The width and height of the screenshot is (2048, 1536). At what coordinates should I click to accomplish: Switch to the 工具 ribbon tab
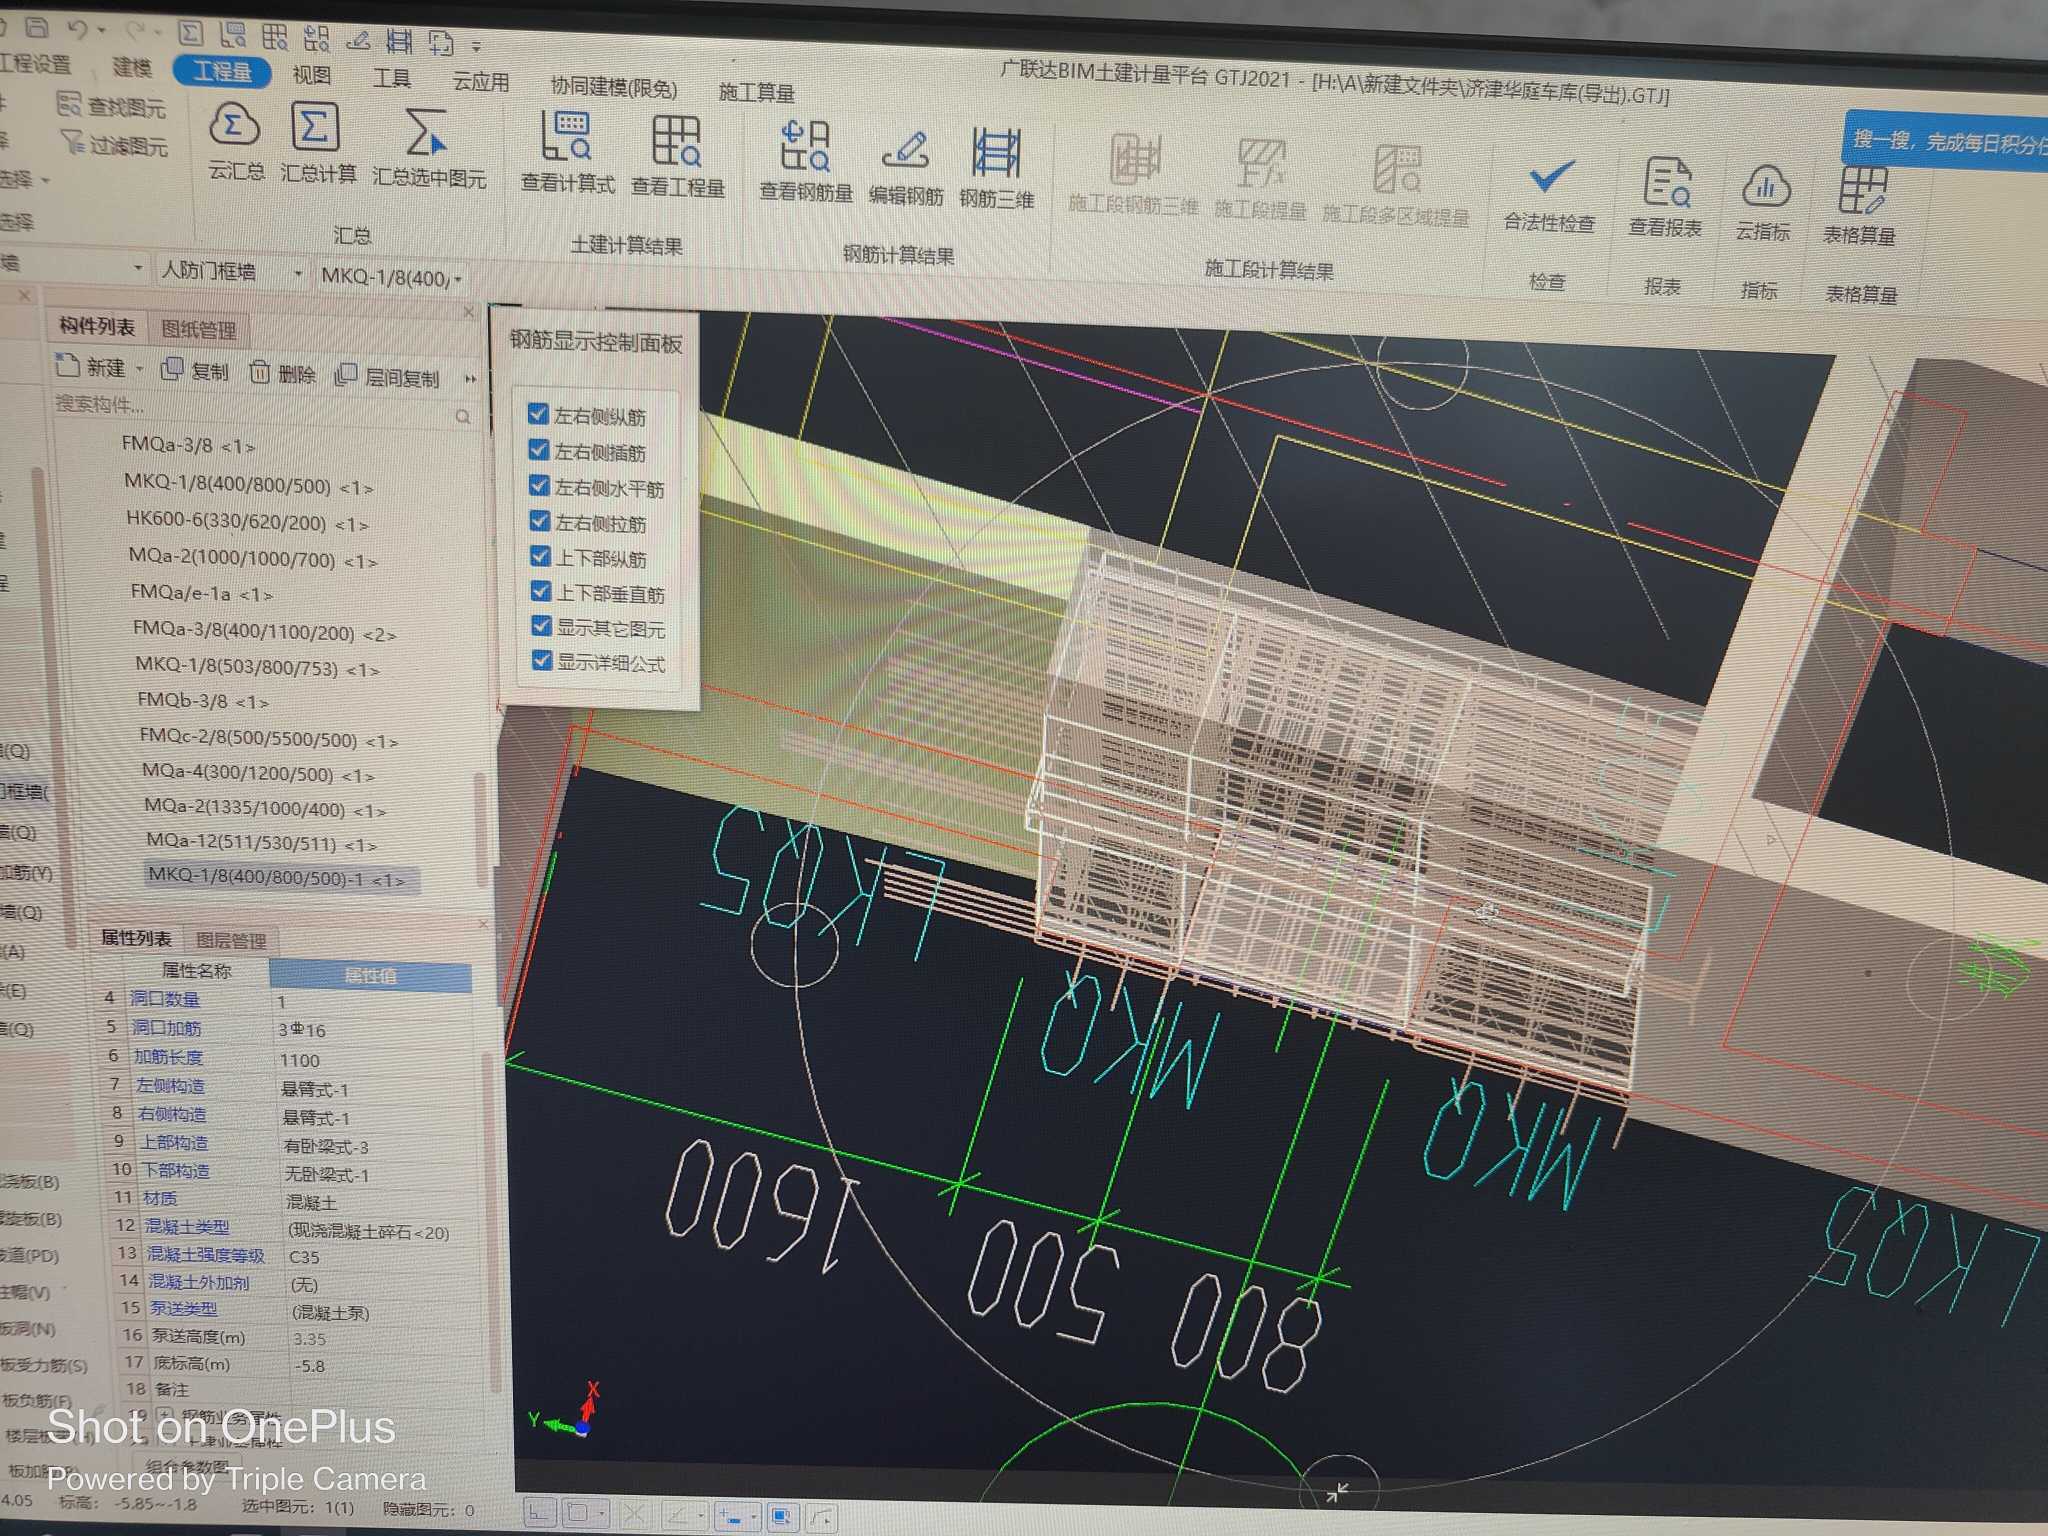point(391,78)
